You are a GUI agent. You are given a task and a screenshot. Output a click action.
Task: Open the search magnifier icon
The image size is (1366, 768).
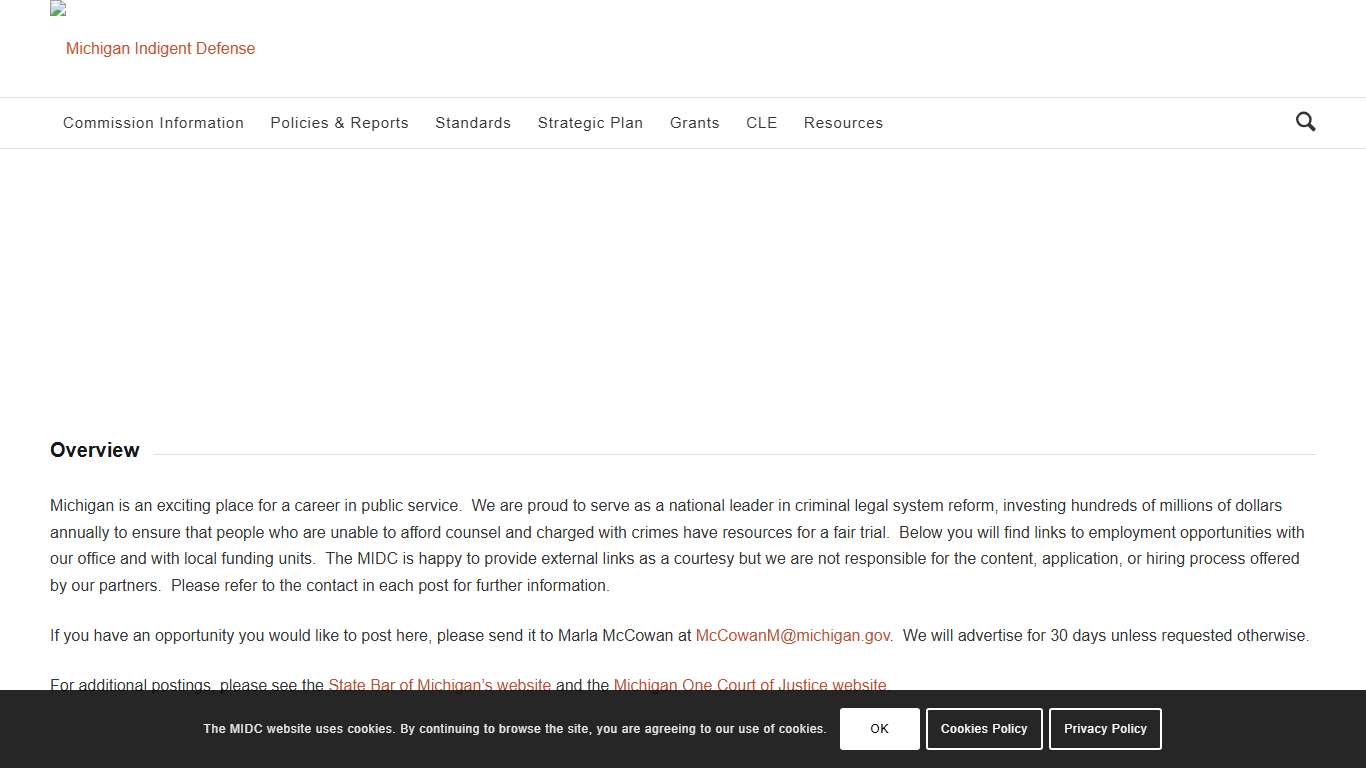(x=1305, y=122)
